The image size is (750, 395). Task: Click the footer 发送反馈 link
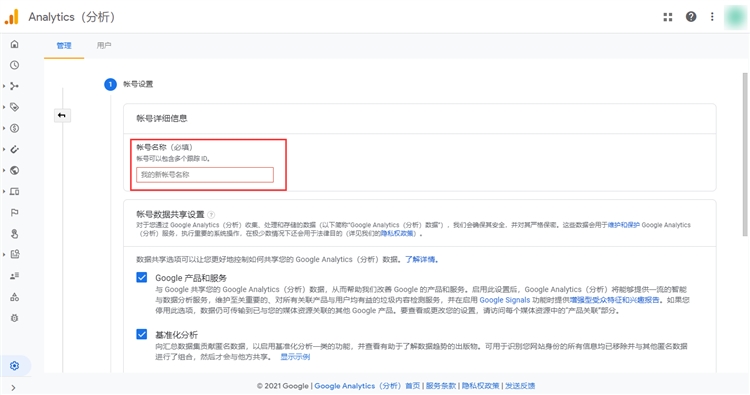(x=520, y=386)
